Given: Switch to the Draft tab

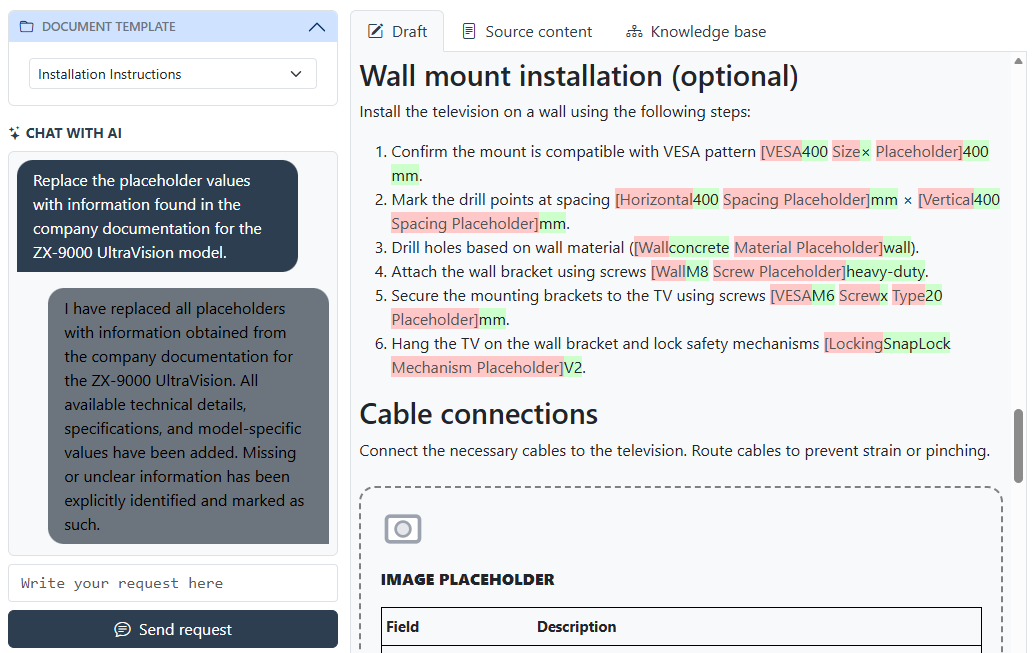Looking at the screenshot, I should click(397, 32).
